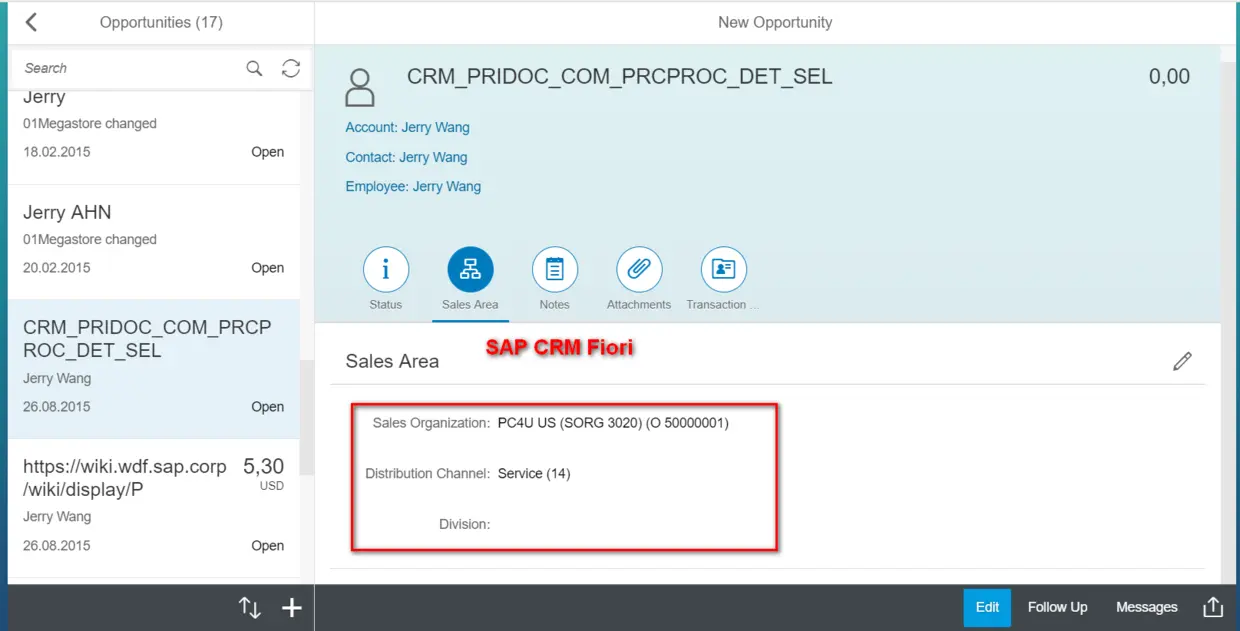This screenshot has width=1240, height=631.
Task: Select the Jerry AHN opportunity
Action: 154,242
